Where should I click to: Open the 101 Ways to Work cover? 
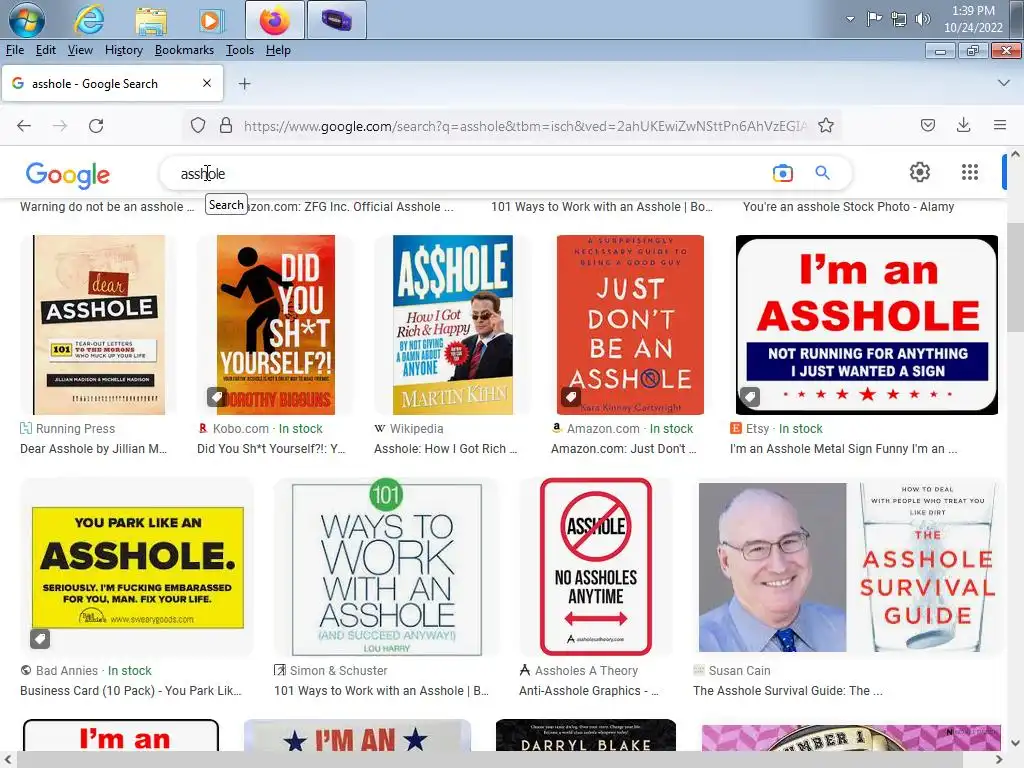(x=387, y=567)
